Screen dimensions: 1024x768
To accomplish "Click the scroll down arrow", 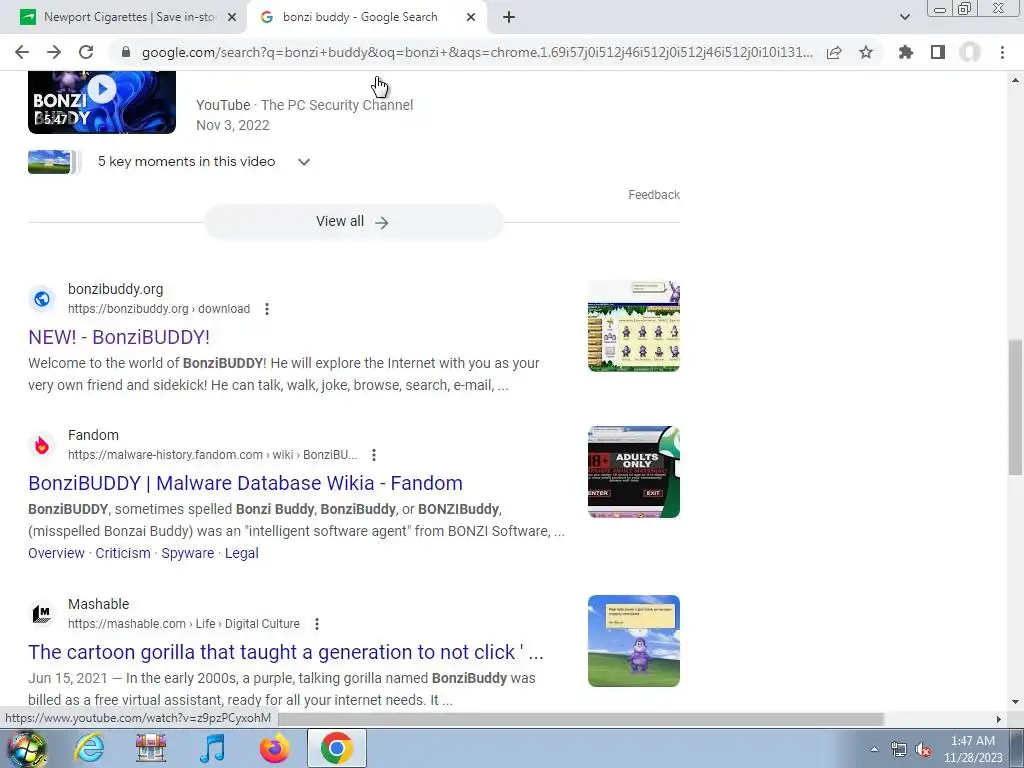I will pos(1016,702).
